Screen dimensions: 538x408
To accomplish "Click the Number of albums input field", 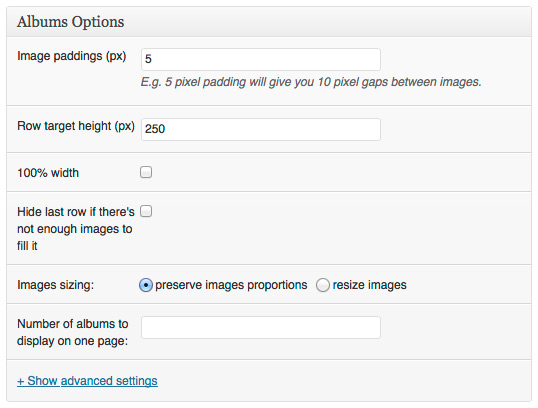I will (261, 327).
